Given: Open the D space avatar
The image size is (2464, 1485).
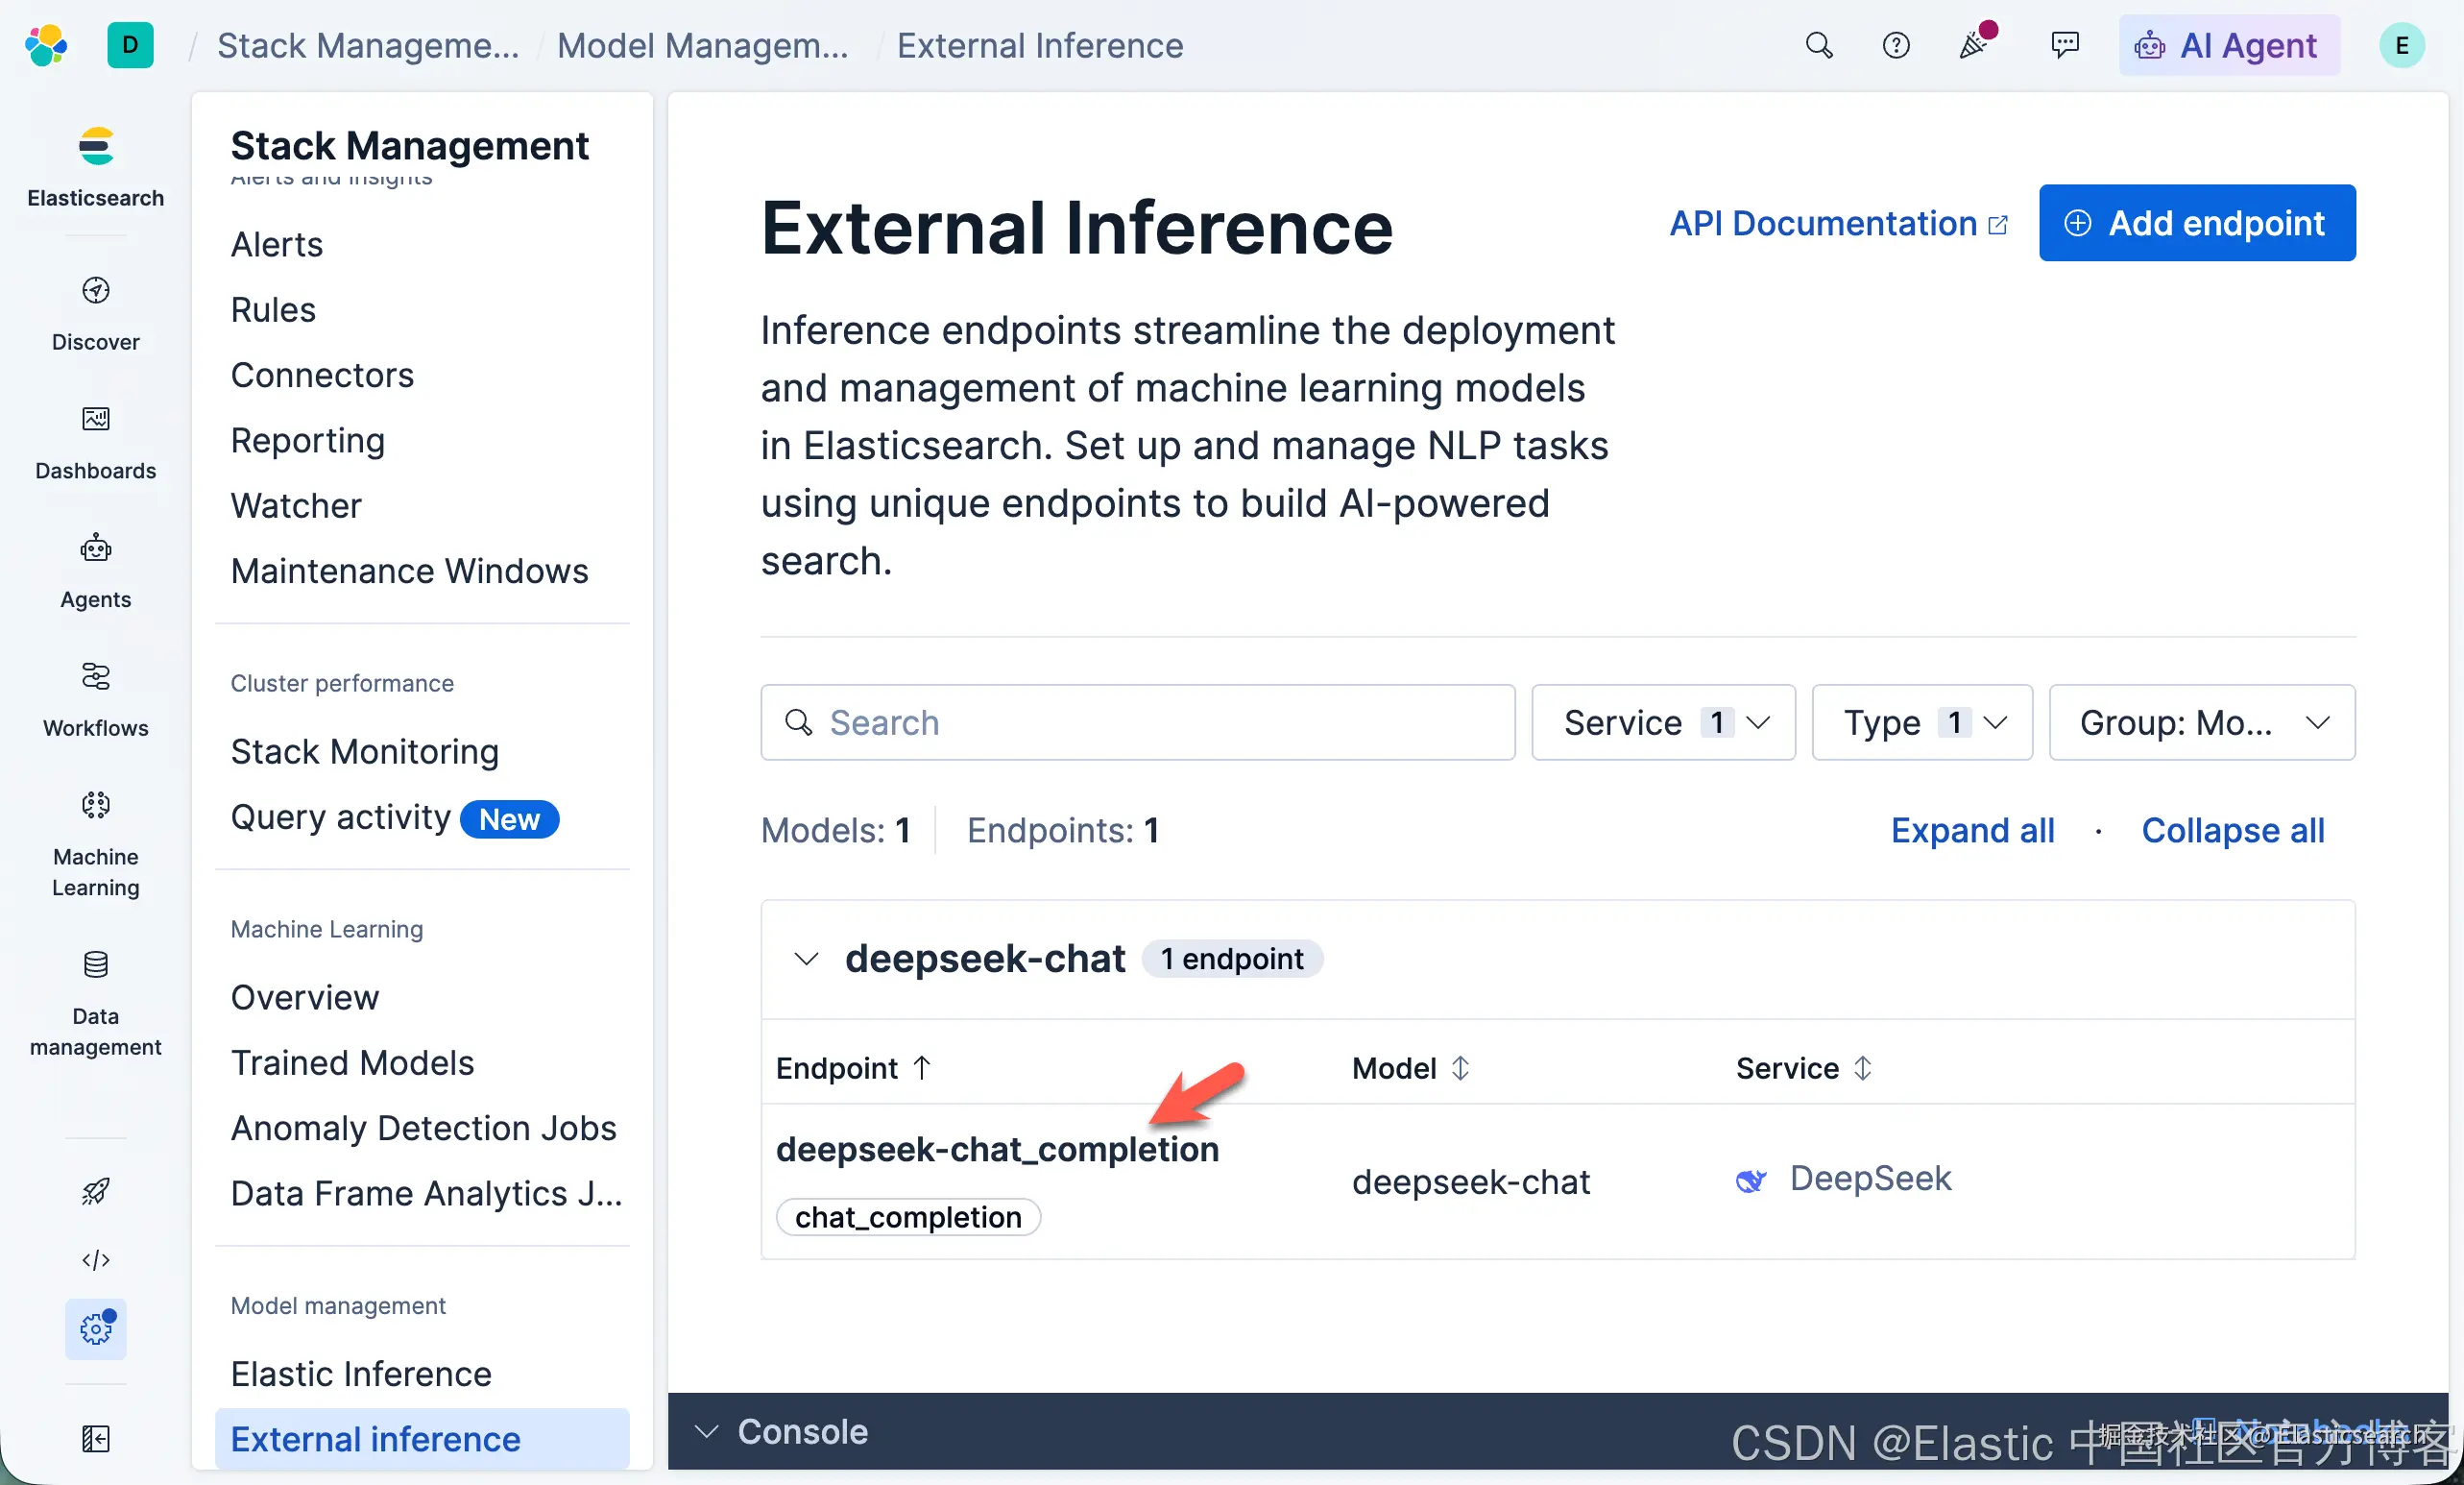Looking at the screenshot, I should tap(130, 46).
